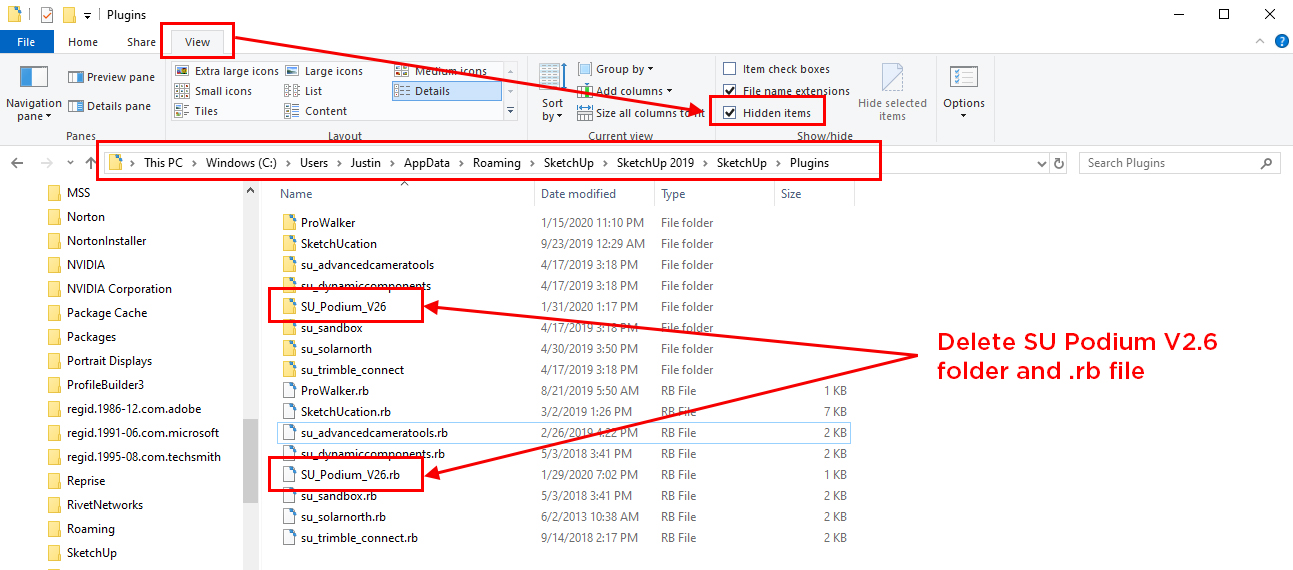Click Hide selected items
Viewport: 1293px width, 570px height.
click(x=892, y=92)
